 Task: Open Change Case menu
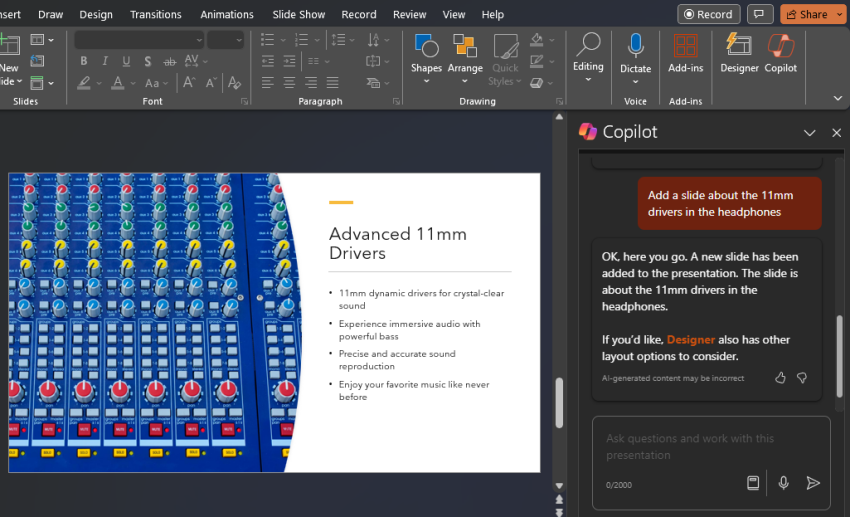pyautogui.click(x=156, y=83)
